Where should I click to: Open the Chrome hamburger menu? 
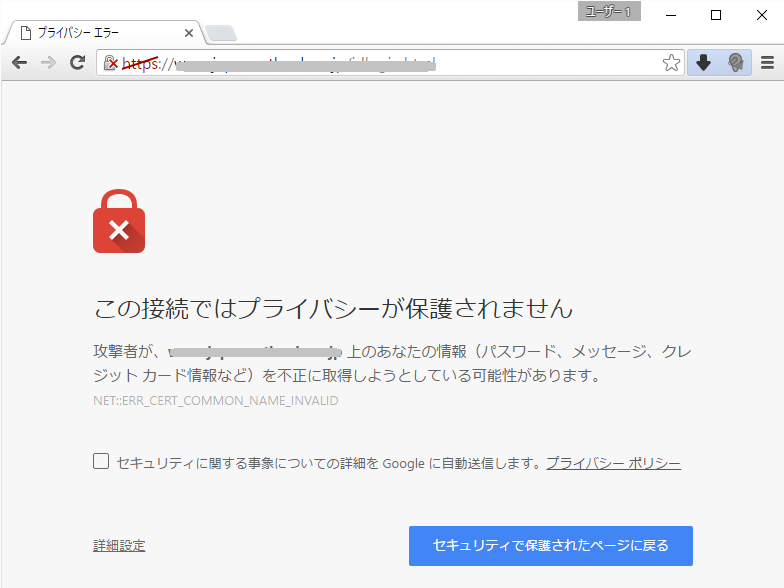coord(768,63)
